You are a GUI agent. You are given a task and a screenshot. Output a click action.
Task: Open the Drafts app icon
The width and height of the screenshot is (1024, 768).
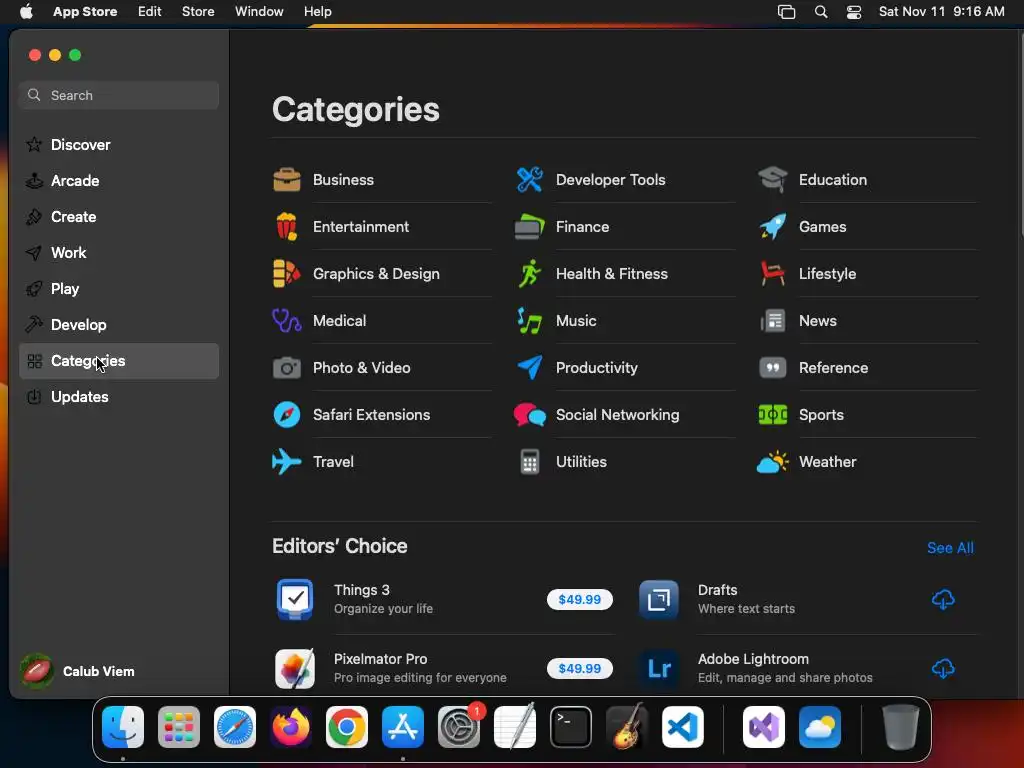(x=658, y=600)
